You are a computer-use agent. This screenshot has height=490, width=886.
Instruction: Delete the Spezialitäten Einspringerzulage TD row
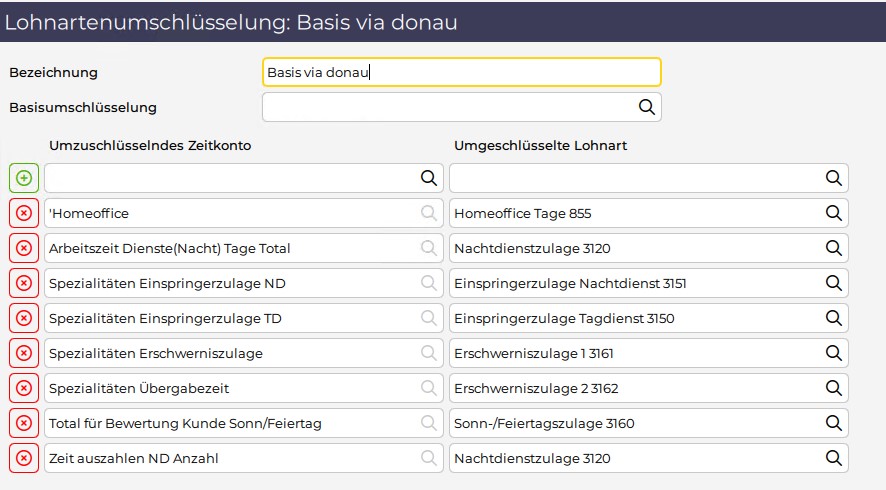pyautogui.click(x=24, y=318)
